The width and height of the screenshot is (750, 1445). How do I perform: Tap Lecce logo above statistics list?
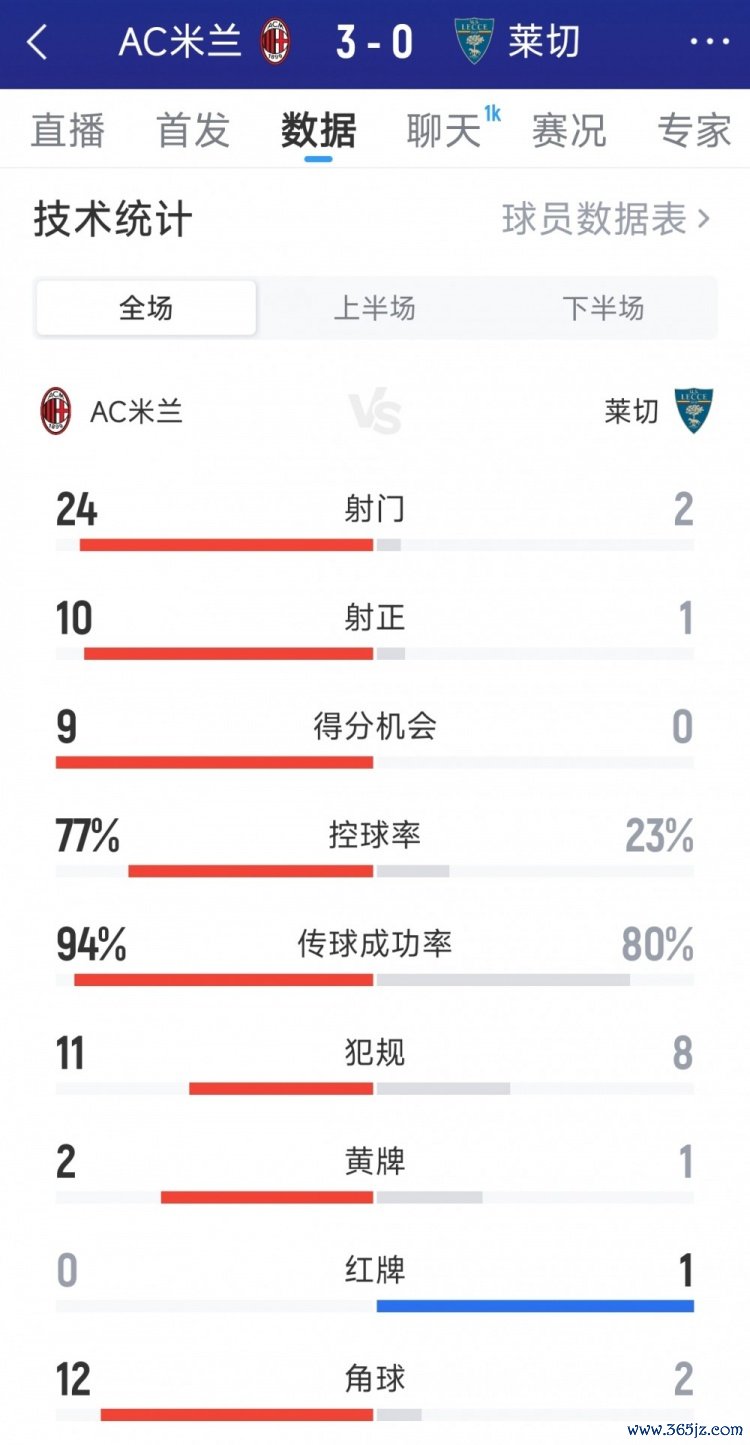pyautogui.click(x=693, y=410)
